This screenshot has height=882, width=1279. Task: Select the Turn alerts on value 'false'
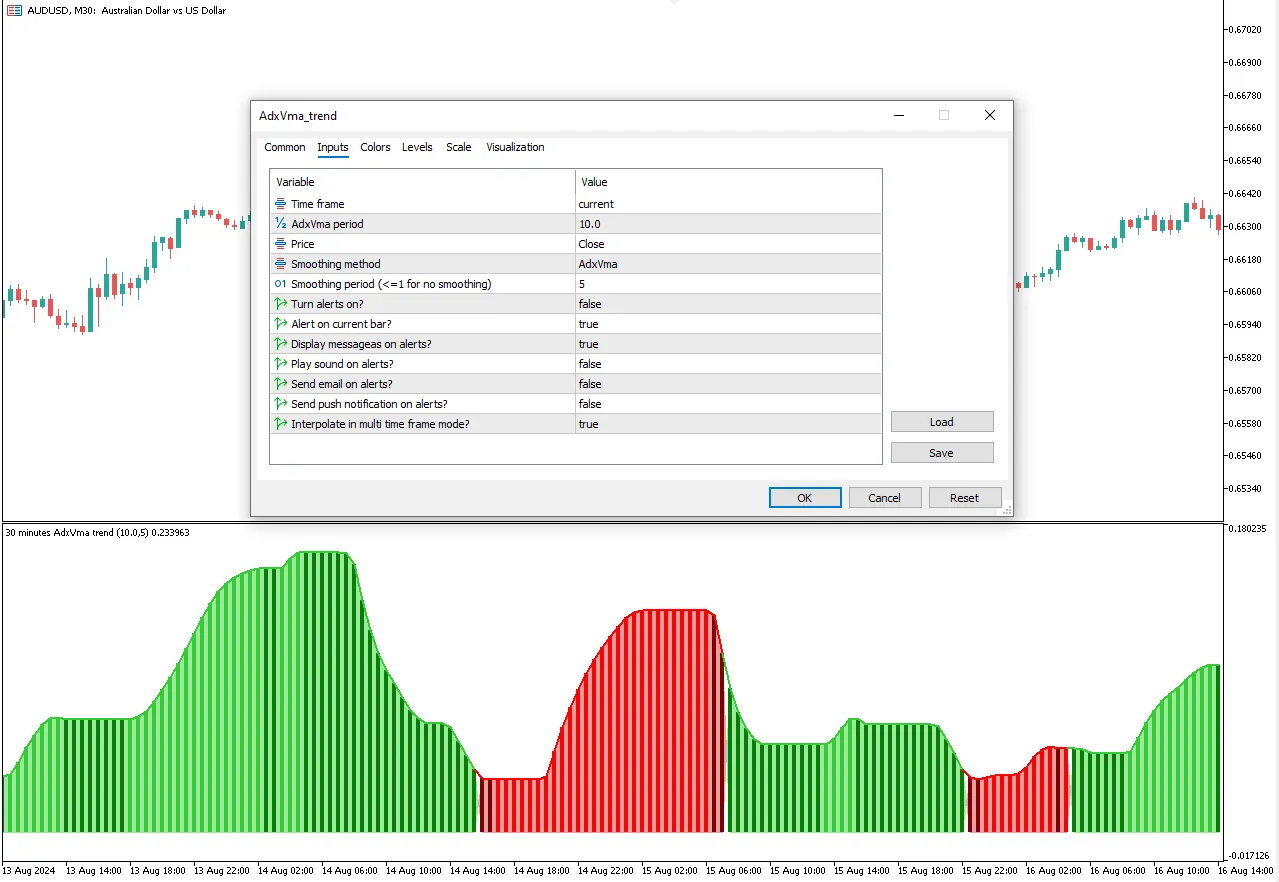pos(590,304)
